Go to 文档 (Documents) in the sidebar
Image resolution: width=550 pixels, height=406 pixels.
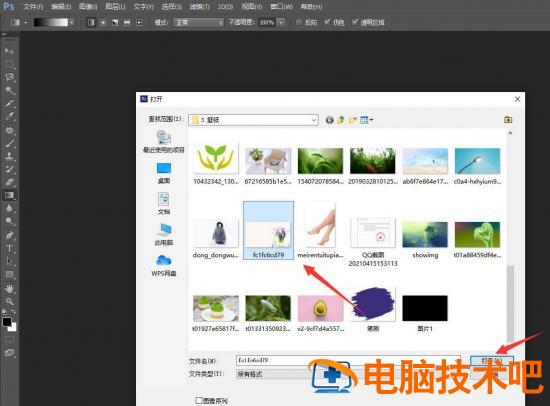pyautogui.click(x=163, y=204)
